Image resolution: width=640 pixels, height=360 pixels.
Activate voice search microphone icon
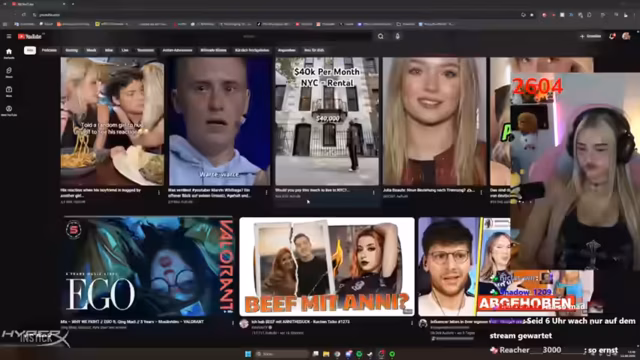tap(397, 36)
